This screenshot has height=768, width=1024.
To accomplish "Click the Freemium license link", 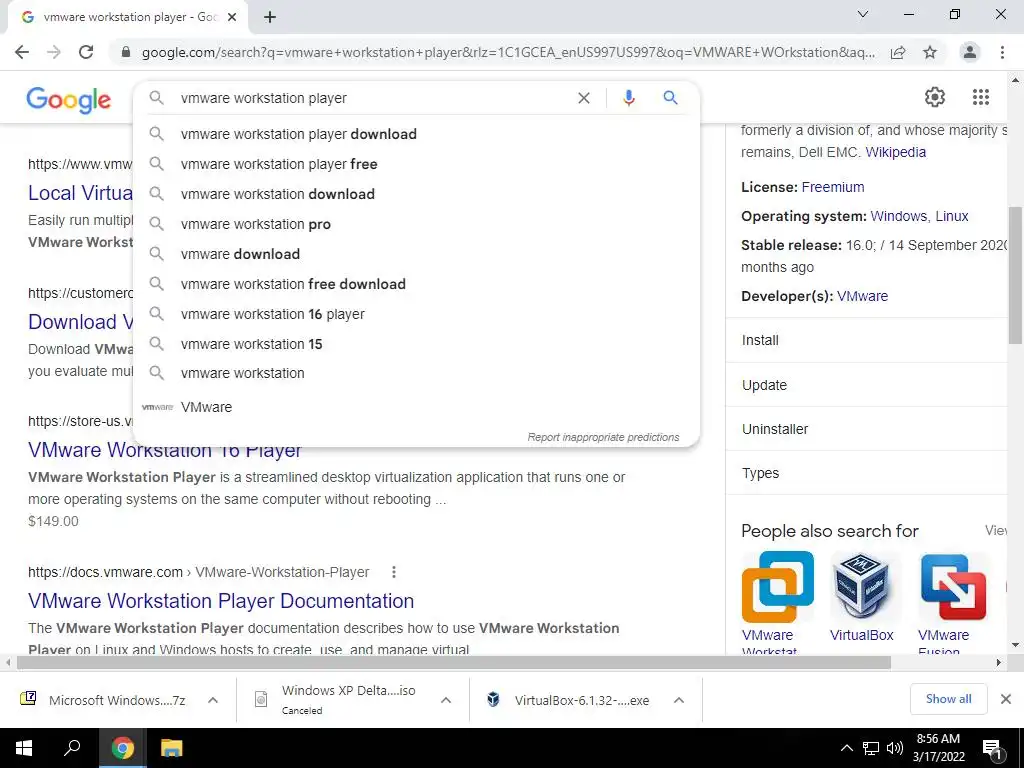I will pyautogui.click(x=833, y=187).
